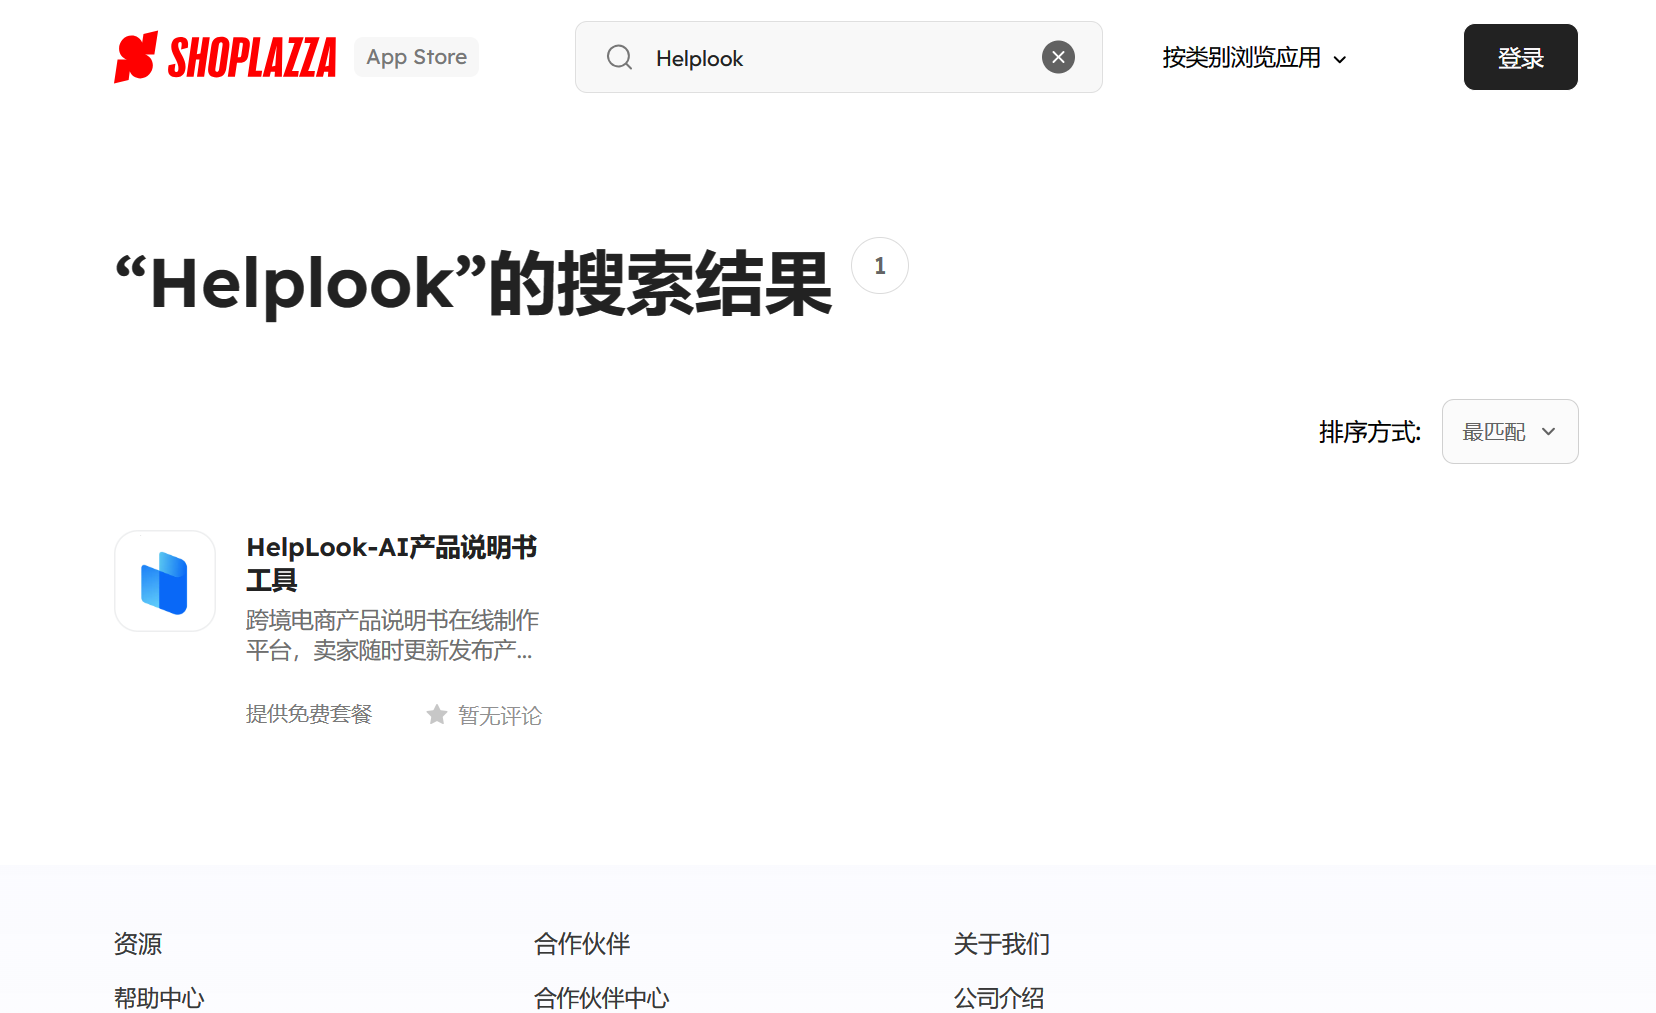The height and width of the screenshot is (1013, 1656).
Task: Click the search result count badge showing 1
Action: pos(879,265)
